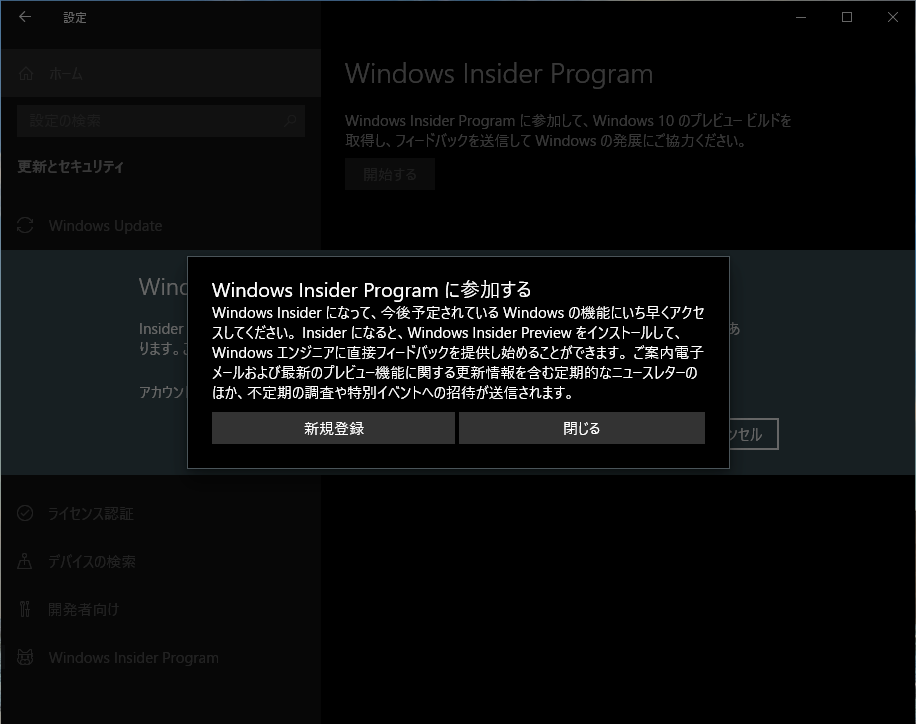Select the 開発者向け sidebar entry

point(85,609)
